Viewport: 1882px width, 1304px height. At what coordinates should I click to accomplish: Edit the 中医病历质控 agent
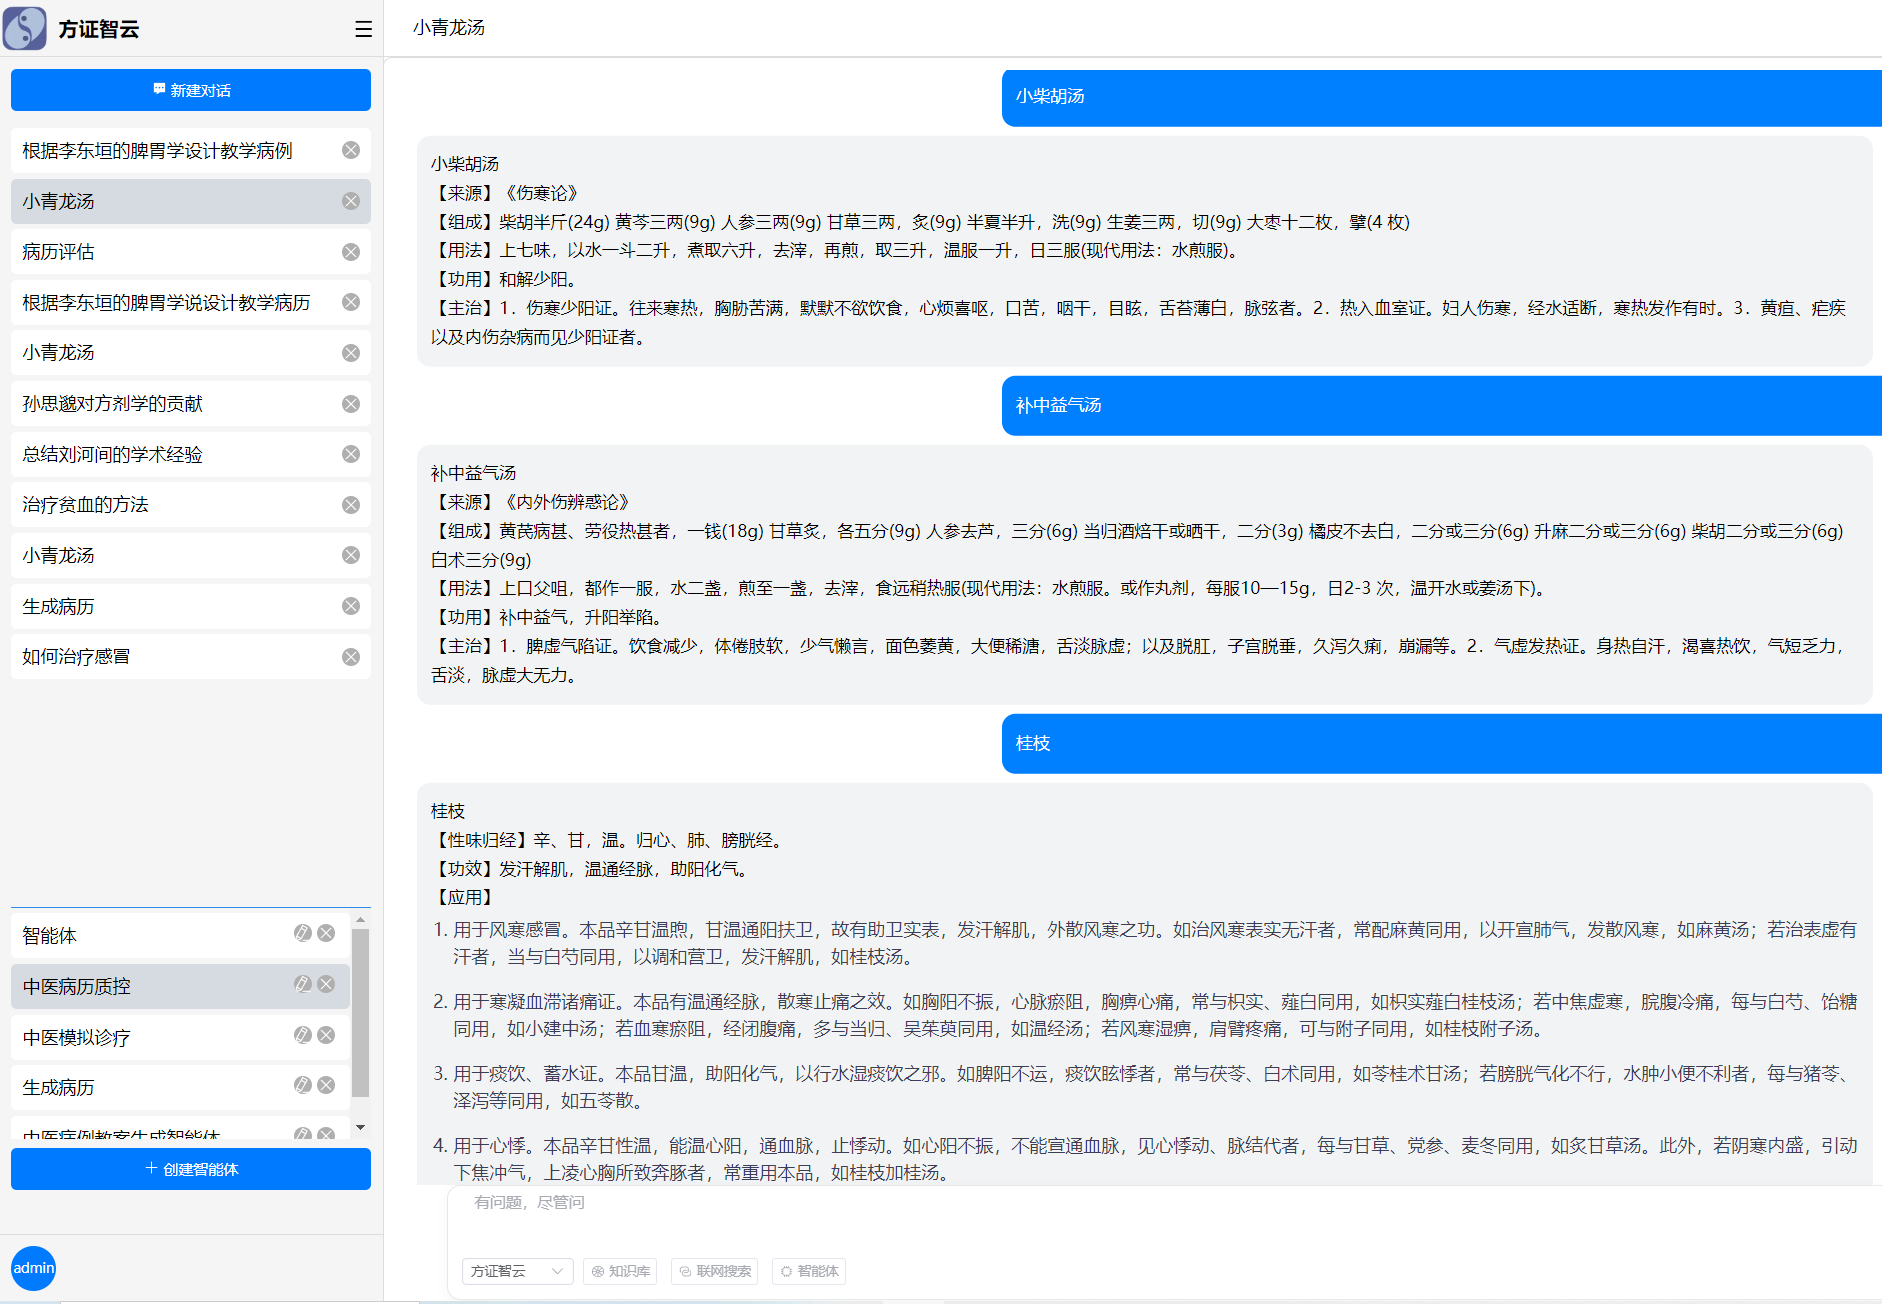[302, 984]
